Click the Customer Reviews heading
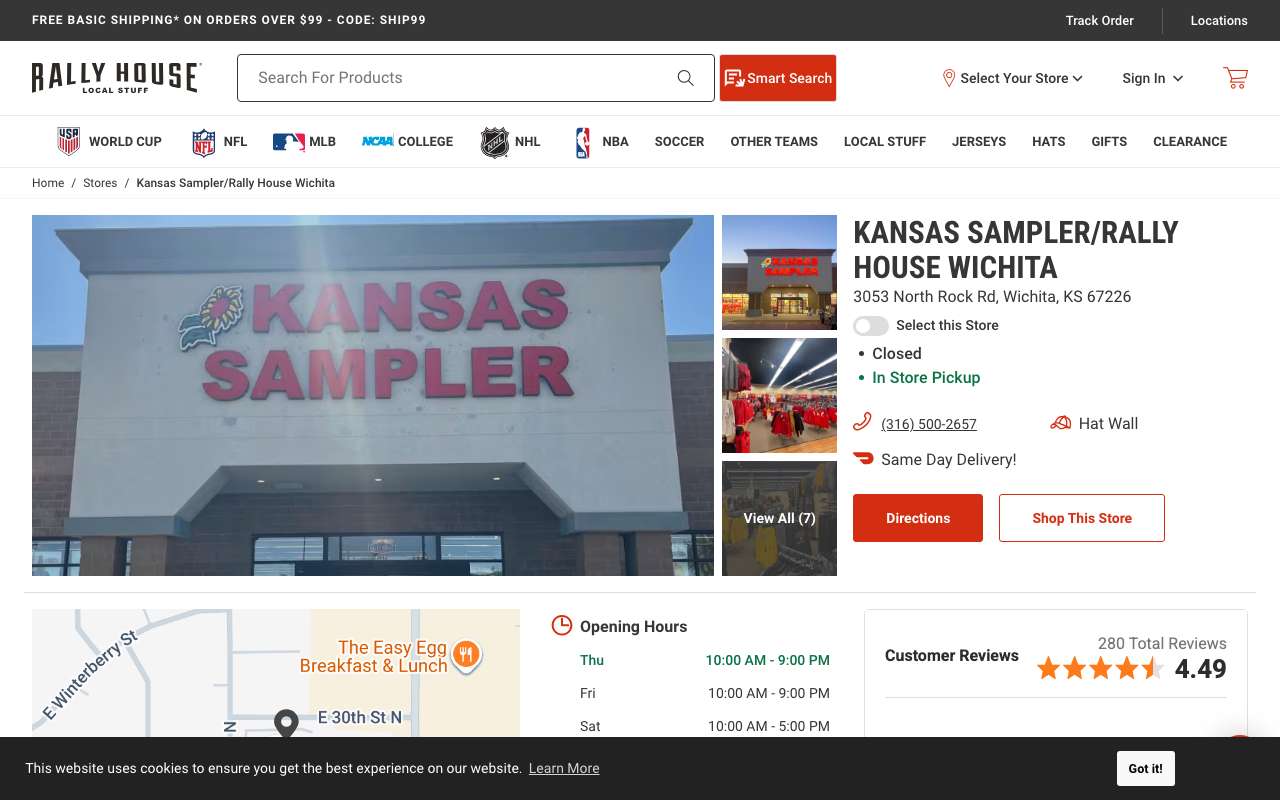Screen dimensions: 1280x800 (952, 656)
